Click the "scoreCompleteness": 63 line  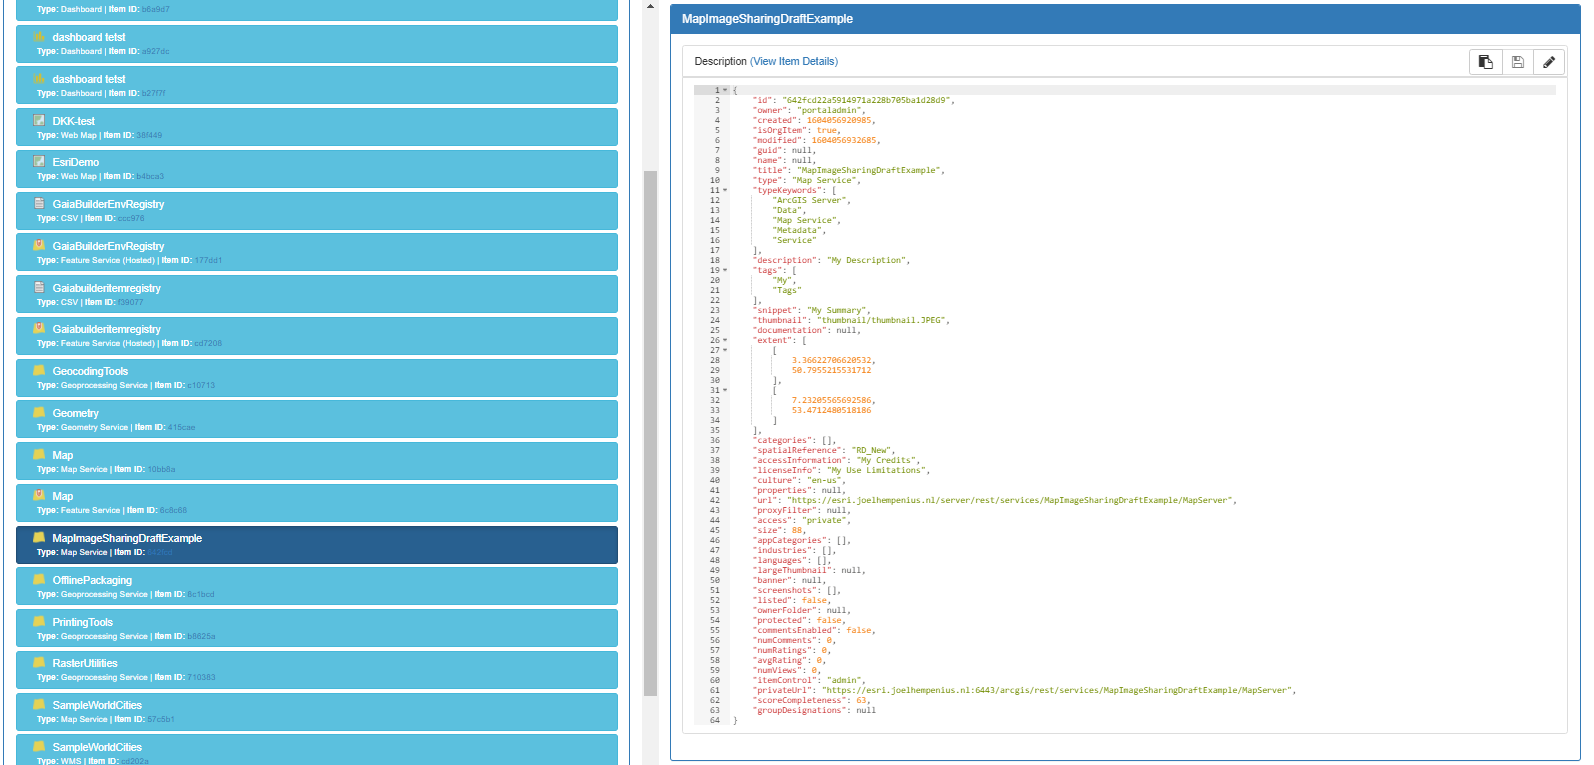[812, 700]
